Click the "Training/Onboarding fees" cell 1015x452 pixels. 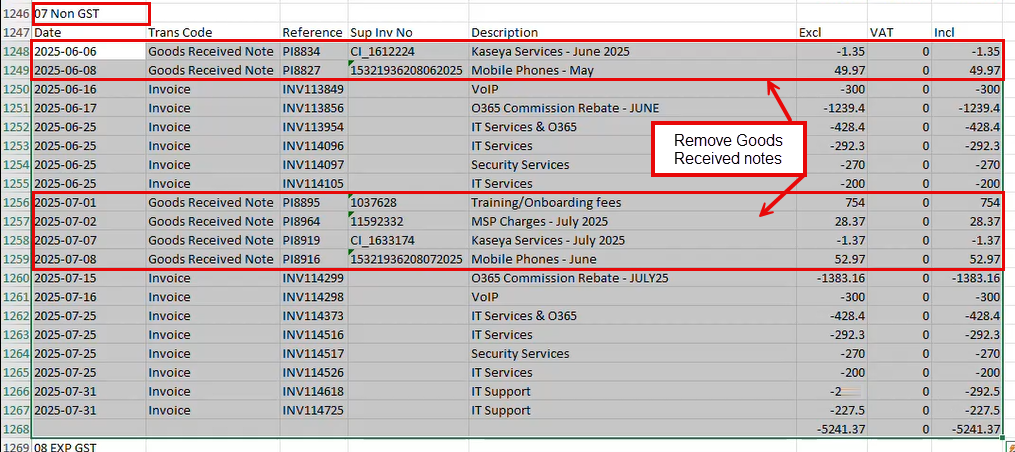point(546,203)
